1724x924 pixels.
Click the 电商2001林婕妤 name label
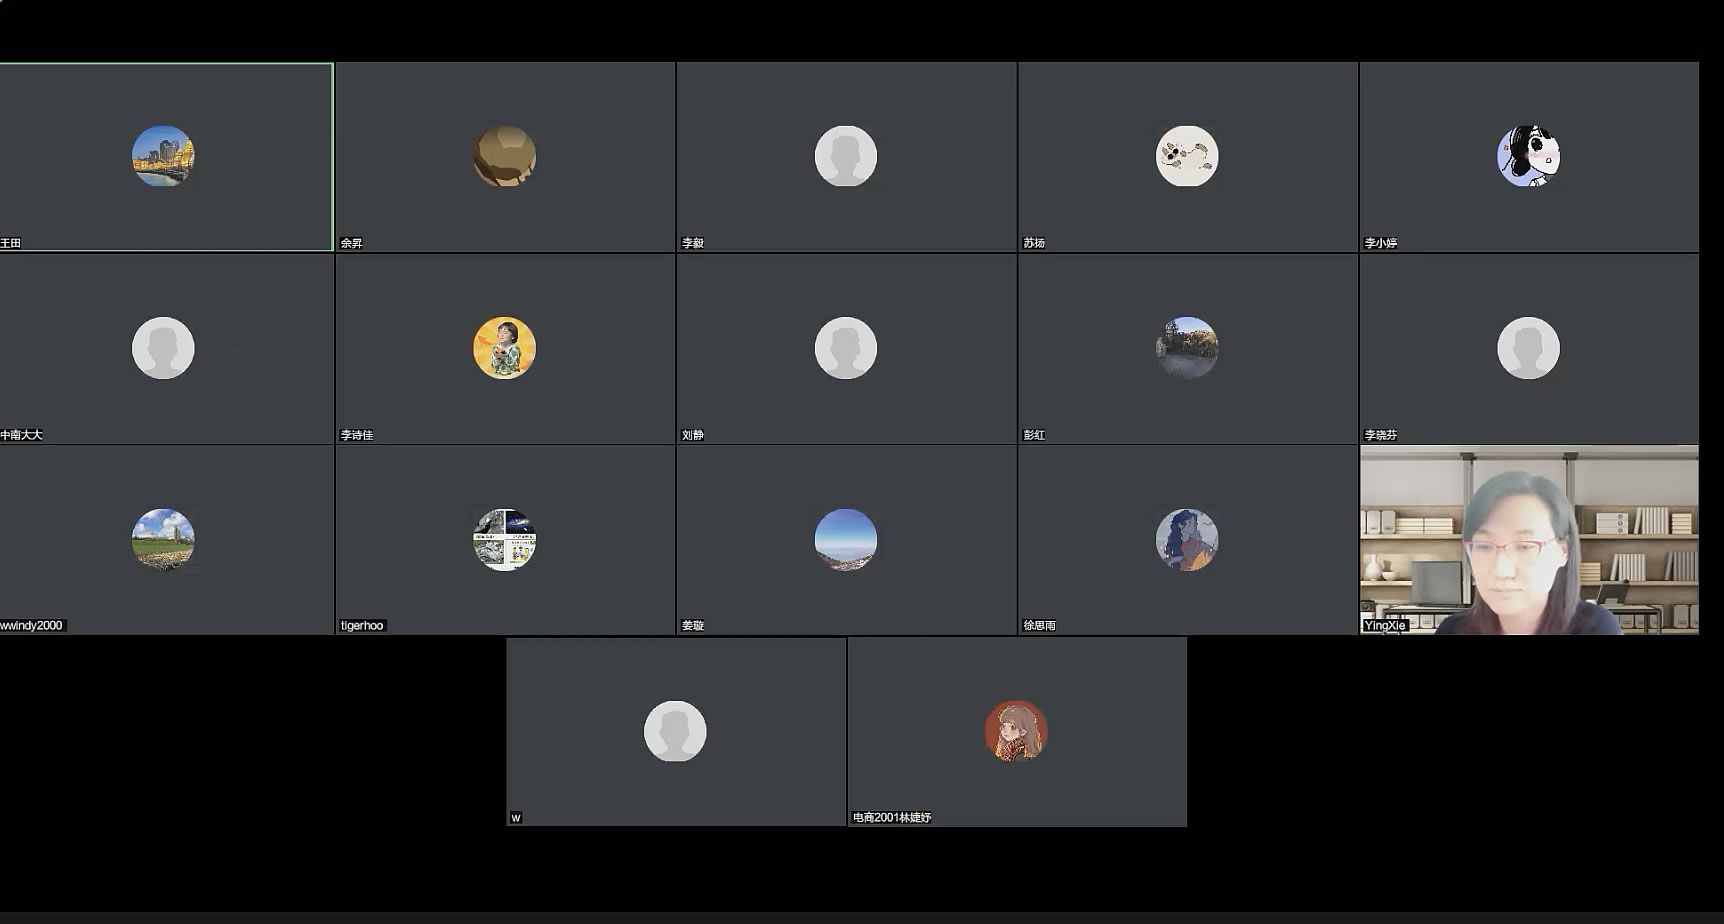891,818
